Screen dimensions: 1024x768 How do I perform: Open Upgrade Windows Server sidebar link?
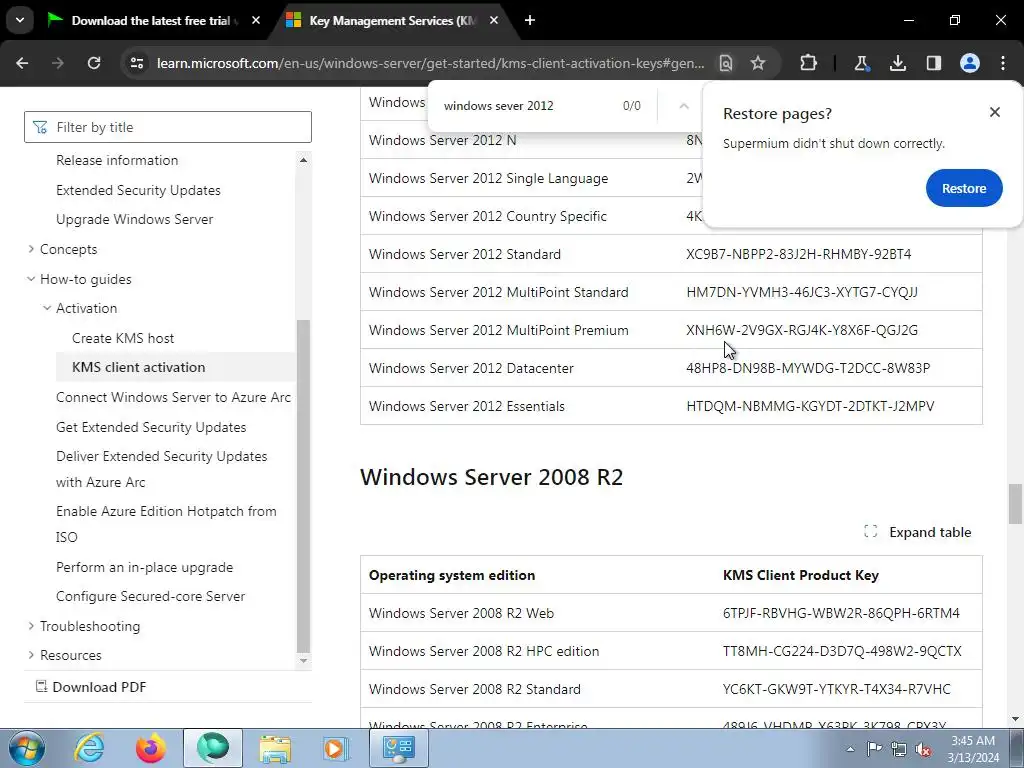pos(135,219)
